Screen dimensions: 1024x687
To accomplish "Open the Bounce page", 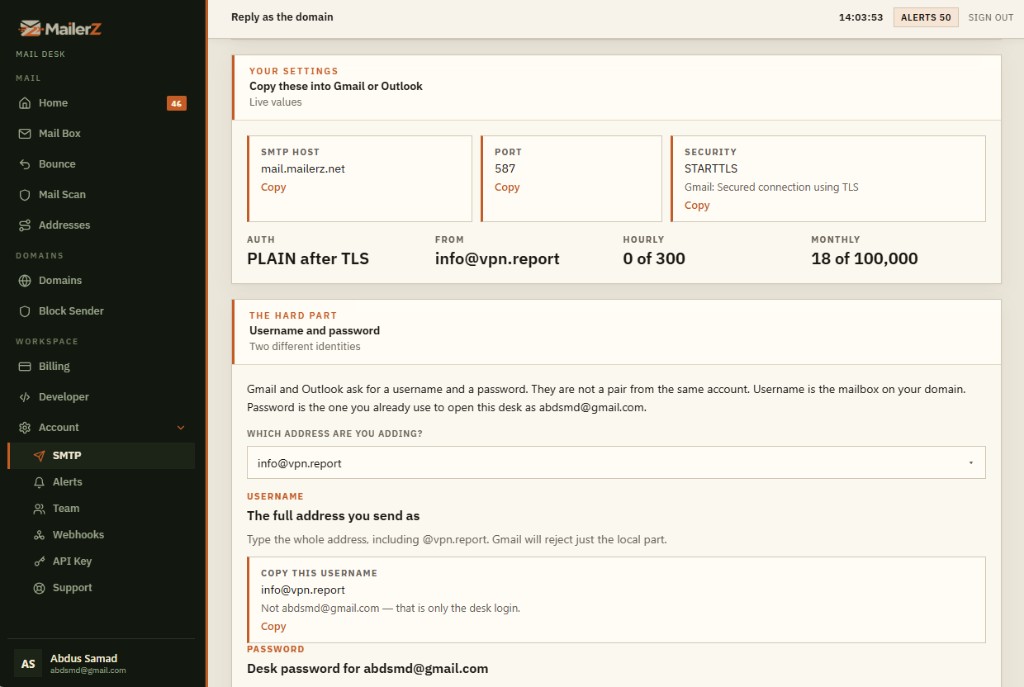I will point(101,165).
